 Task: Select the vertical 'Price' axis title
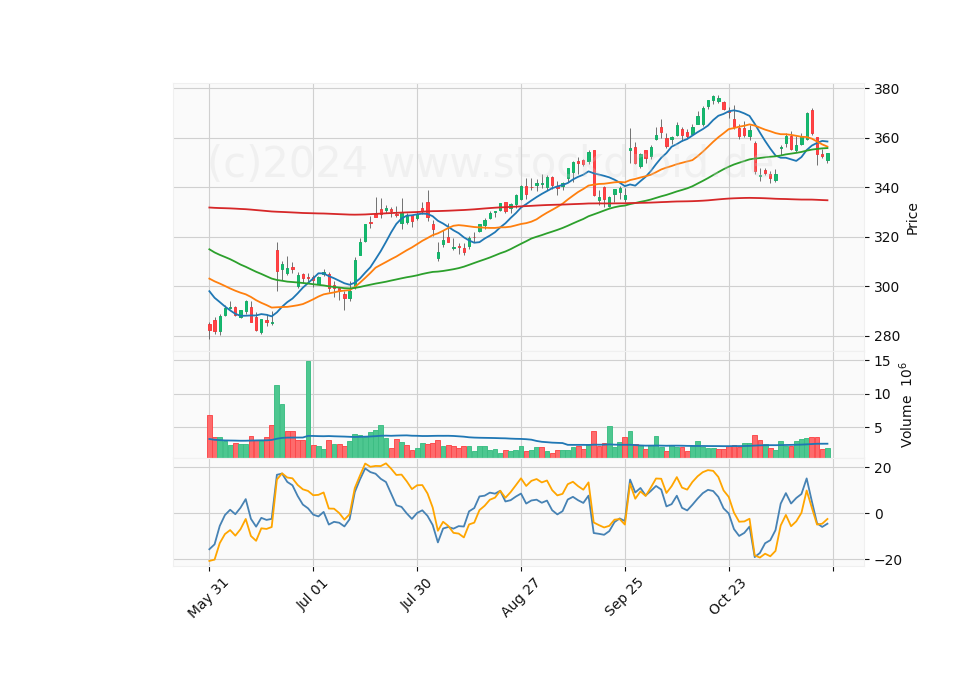[912, 219]
